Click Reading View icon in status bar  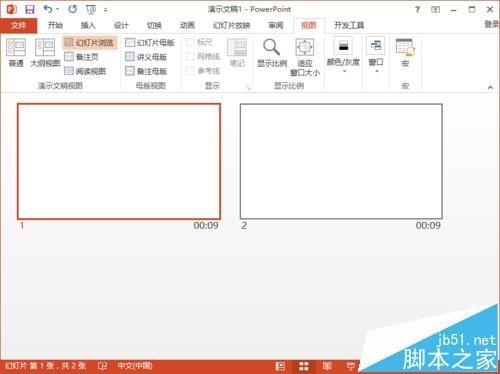pyautogui.click(x=327, y=366)
